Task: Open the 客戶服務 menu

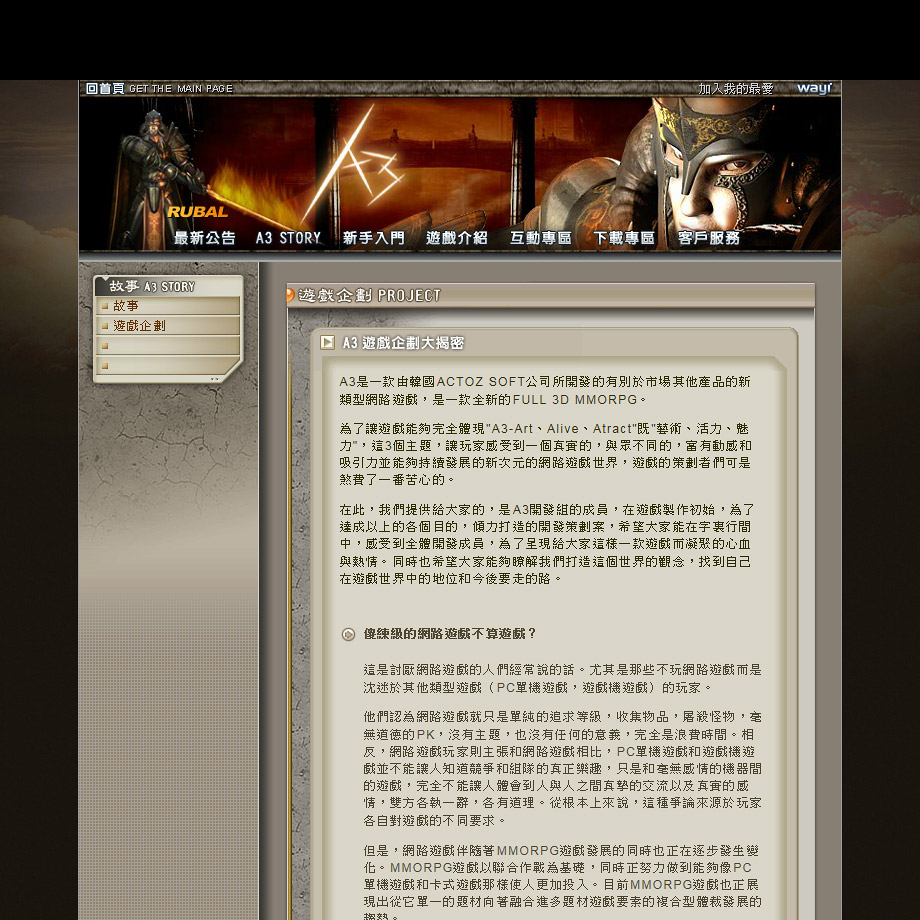Action: (x=708, y=238)
